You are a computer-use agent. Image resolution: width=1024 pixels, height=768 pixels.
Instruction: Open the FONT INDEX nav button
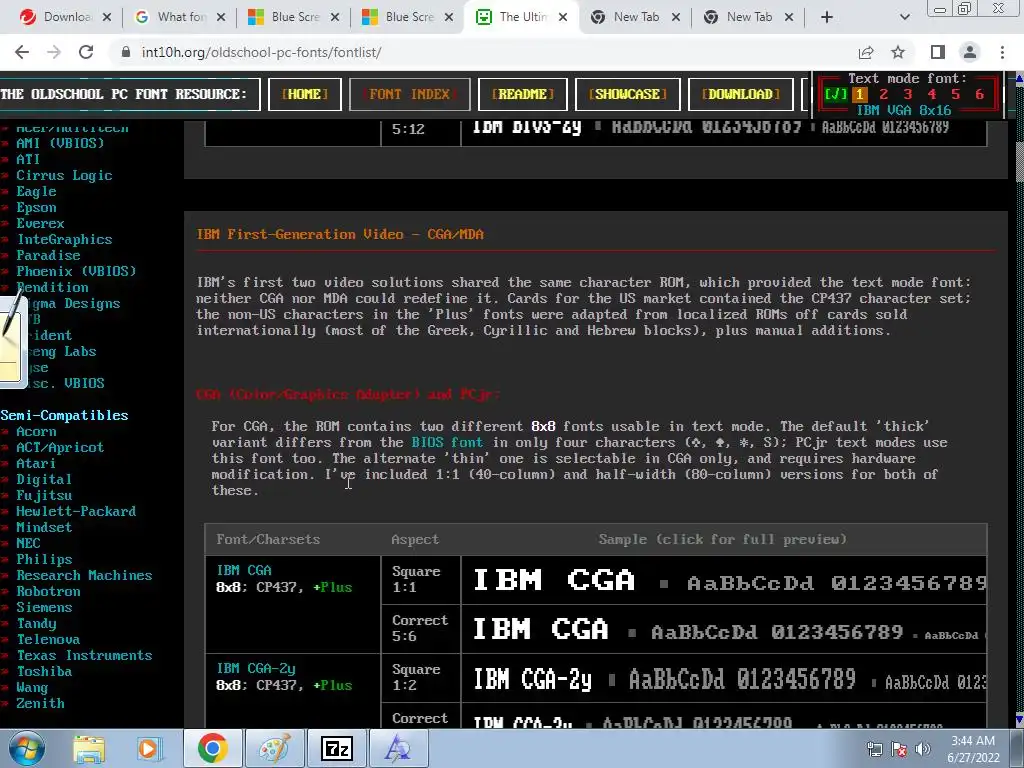click(409, 94)
